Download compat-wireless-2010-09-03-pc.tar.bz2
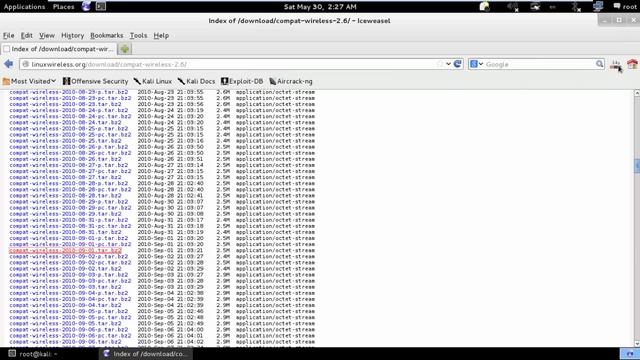The width and height of the screenshot is (640, 360). click(x=70, y=281)
